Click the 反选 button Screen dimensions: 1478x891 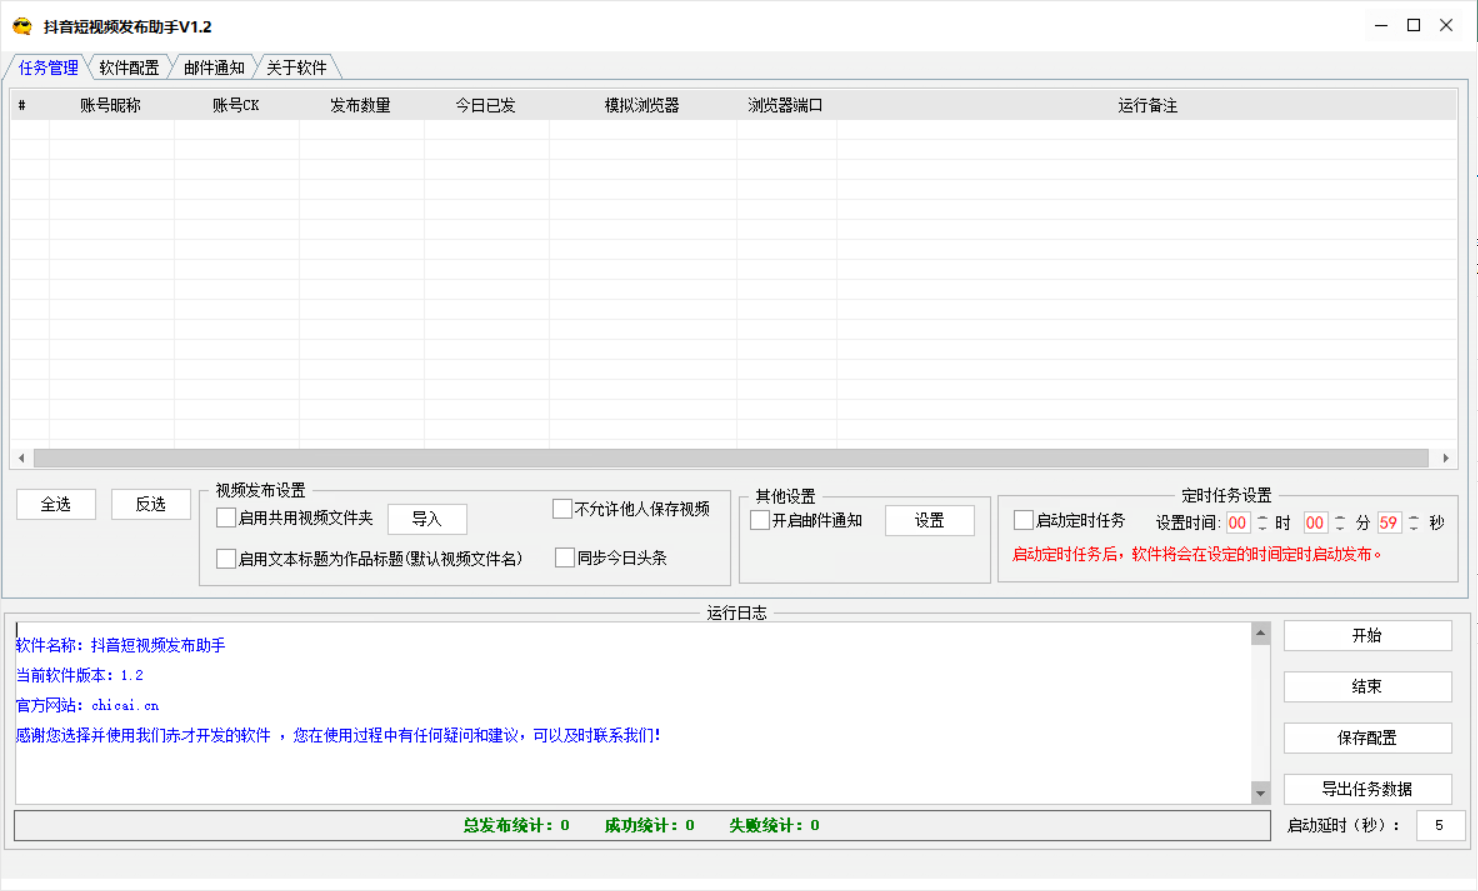pos(151,504)
